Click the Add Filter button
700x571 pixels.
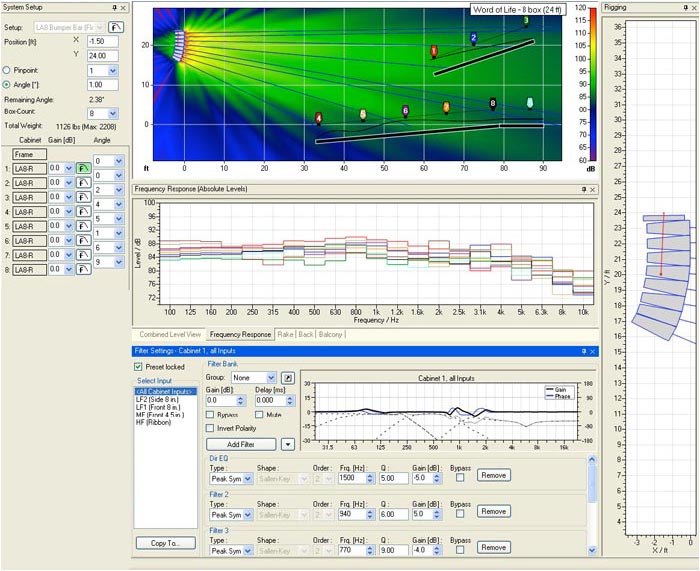pyautogui.click(x=240, y=443)
